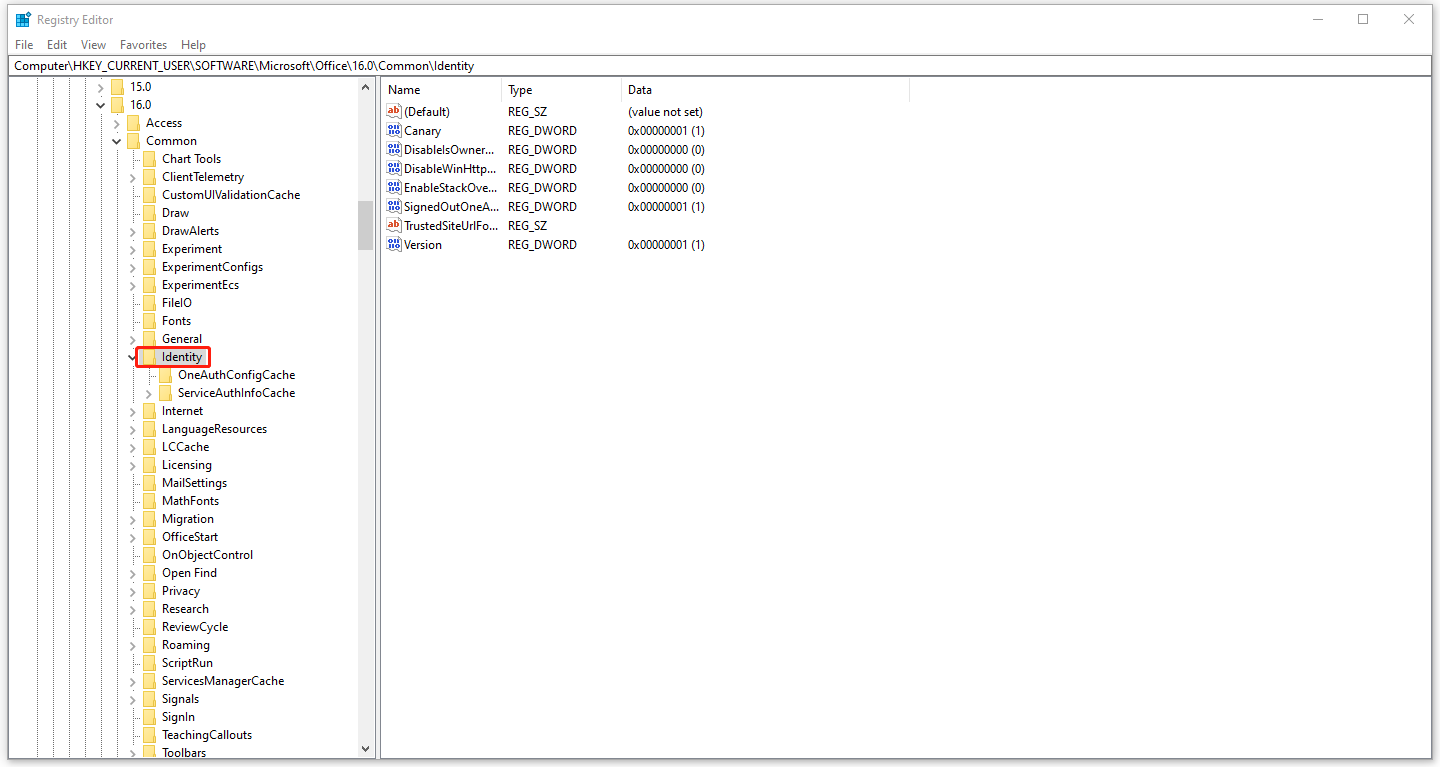Expand the ClientTelemetry key
Screen dimensions: 1440x767
[133, 177]
